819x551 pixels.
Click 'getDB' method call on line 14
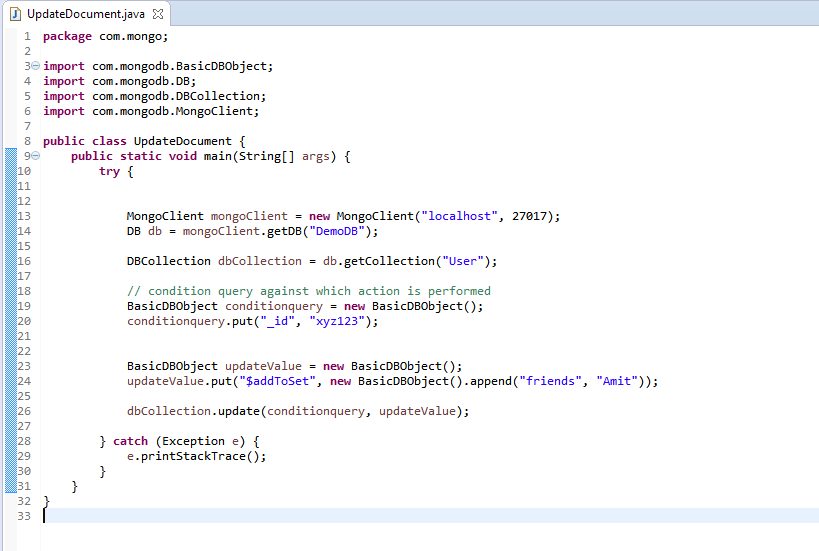284,231
